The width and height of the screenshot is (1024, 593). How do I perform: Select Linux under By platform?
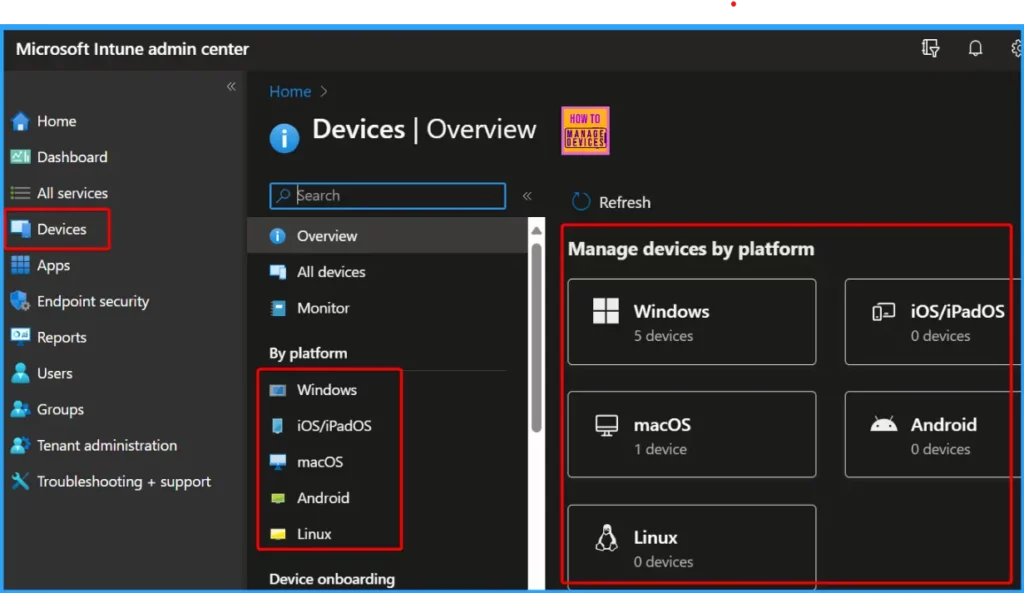tap(314, 534)
